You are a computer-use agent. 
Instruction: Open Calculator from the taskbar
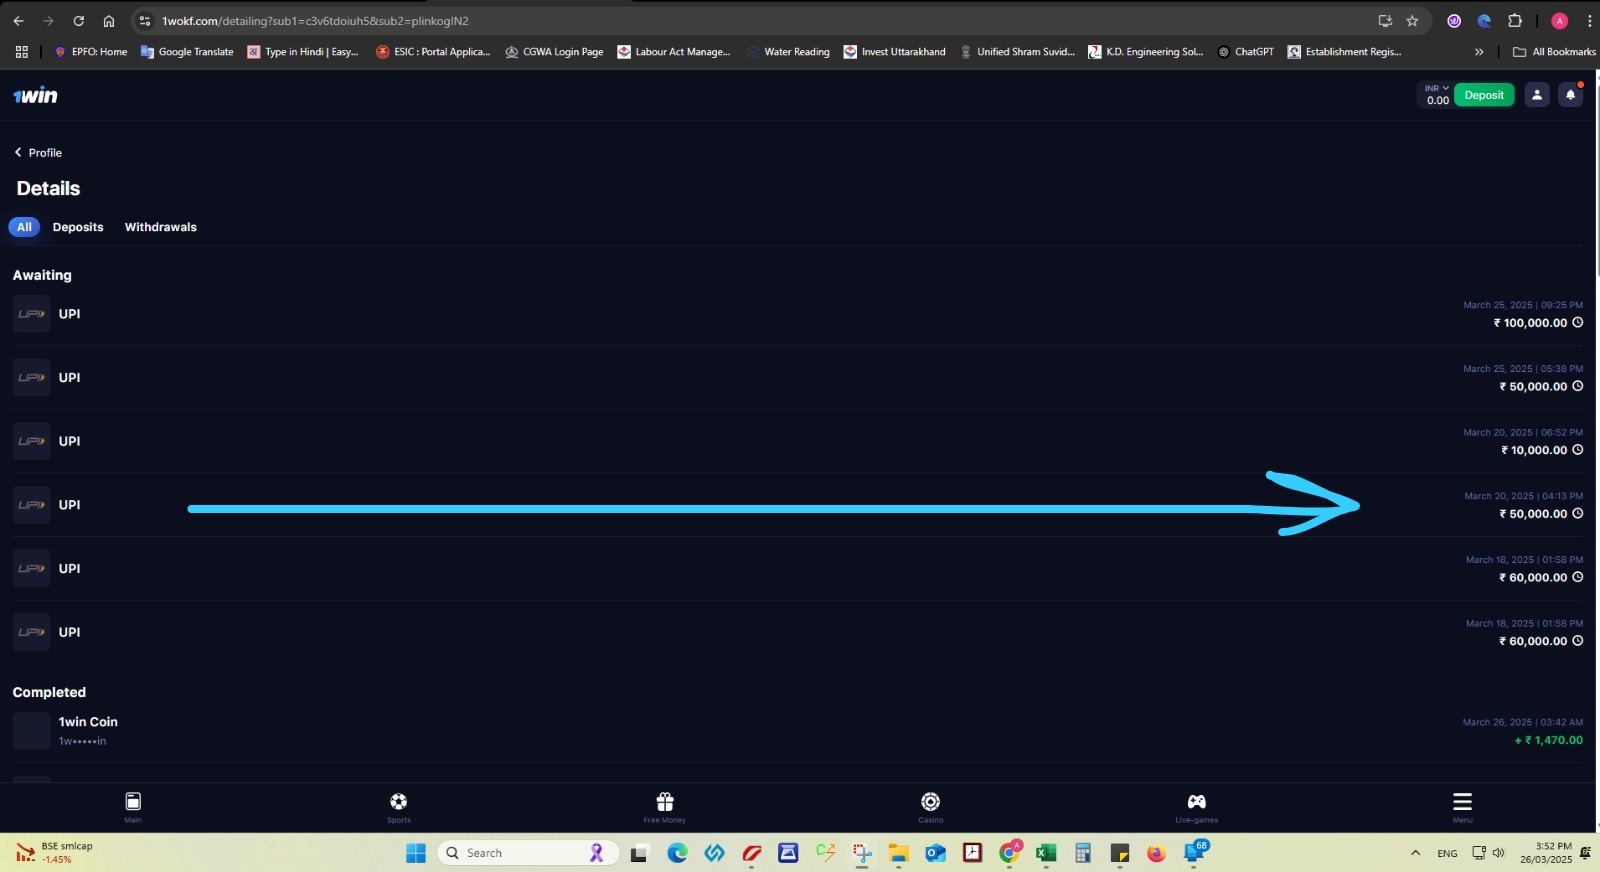[1082, 853]
